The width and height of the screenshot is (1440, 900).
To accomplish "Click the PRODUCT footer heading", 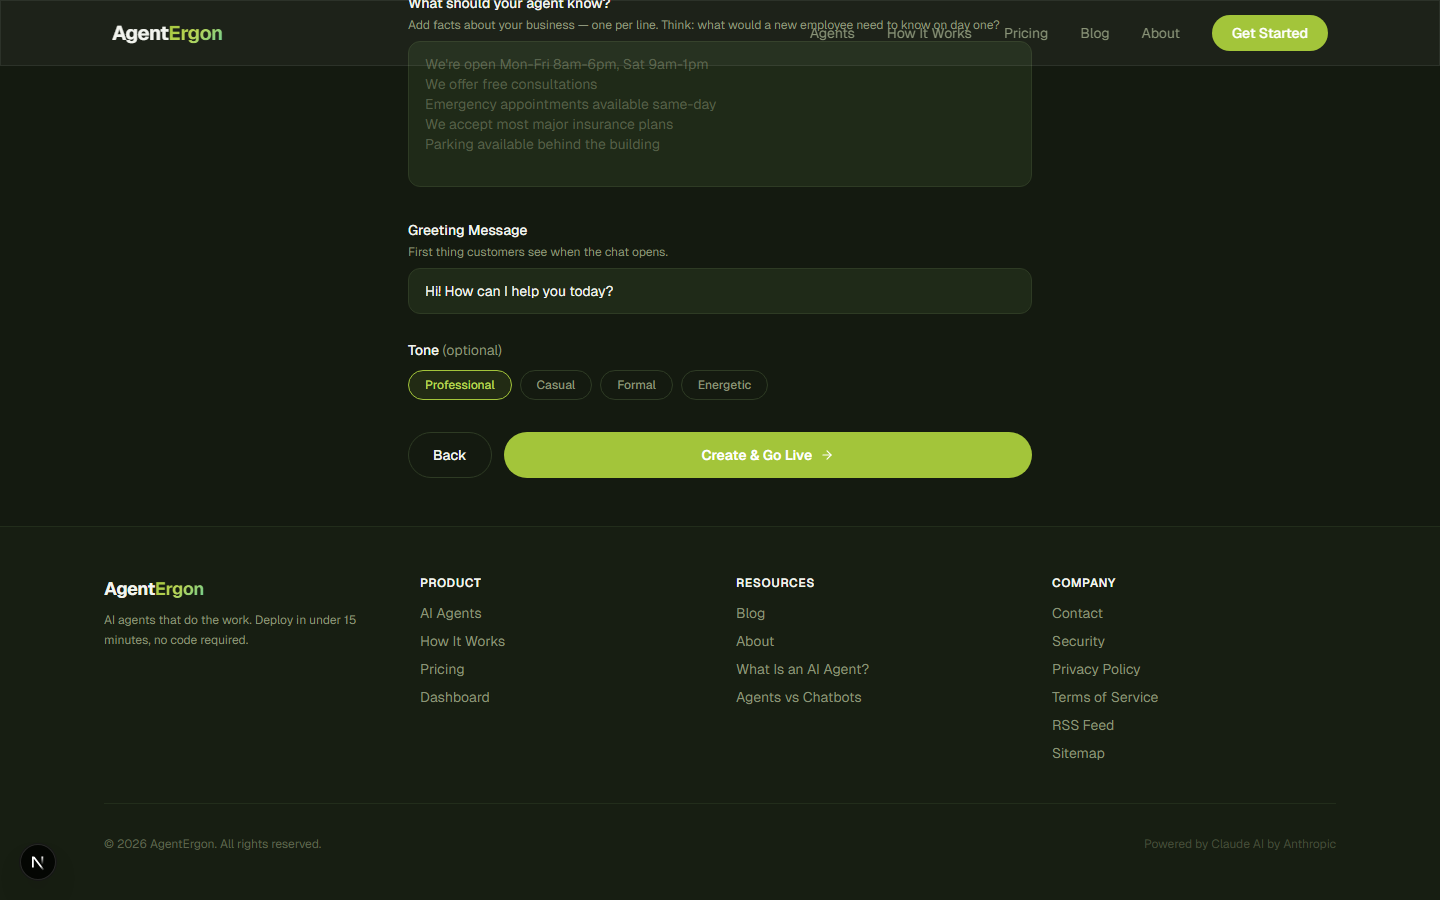I will click(451, 582).
